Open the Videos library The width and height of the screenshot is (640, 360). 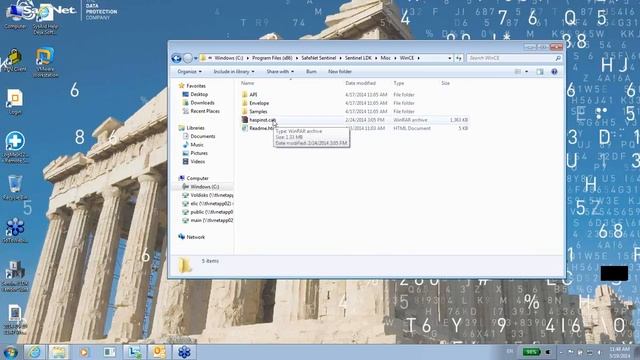tap(197, 162)
